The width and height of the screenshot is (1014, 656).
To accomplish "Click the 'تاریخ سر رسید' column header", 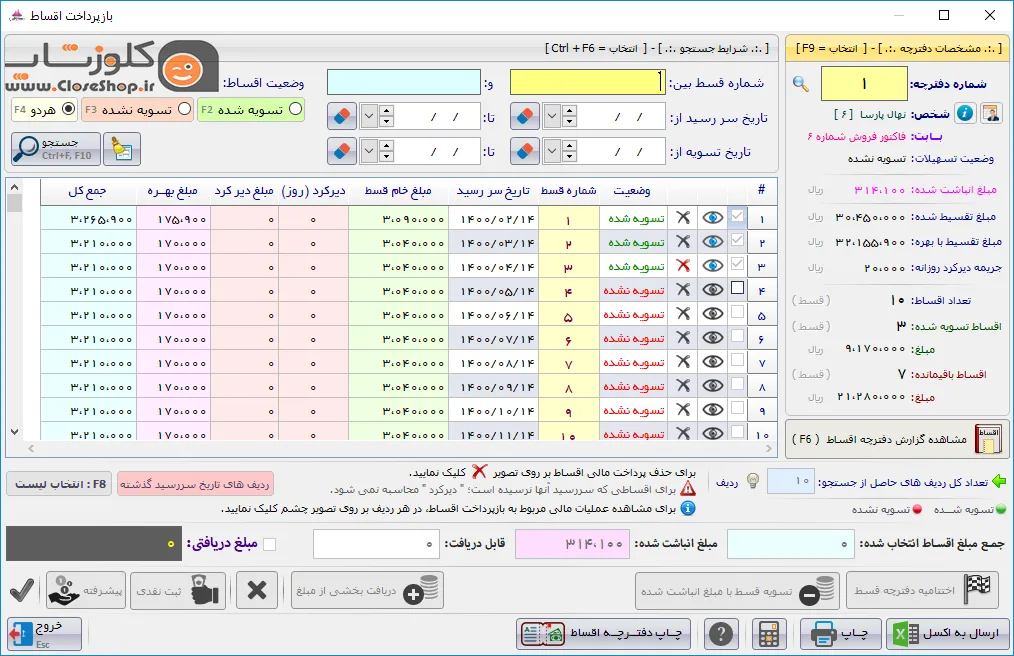I will click(493, 191).
